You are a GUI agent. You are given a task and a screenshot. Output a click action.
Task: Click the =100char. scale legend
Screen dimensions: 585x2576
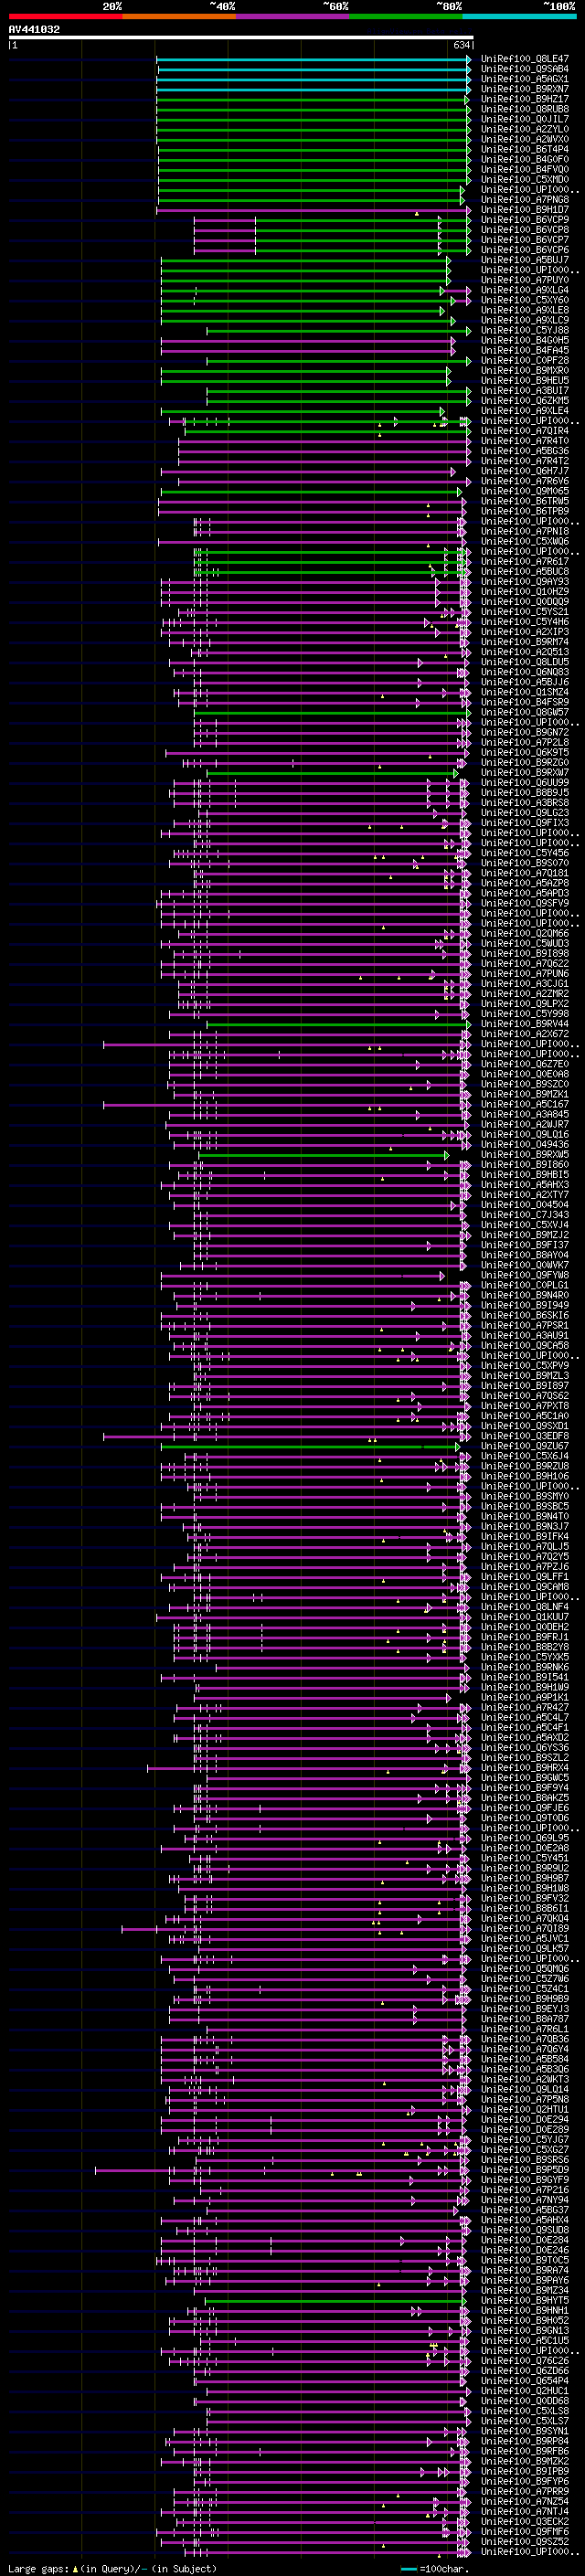[434, 2568]
